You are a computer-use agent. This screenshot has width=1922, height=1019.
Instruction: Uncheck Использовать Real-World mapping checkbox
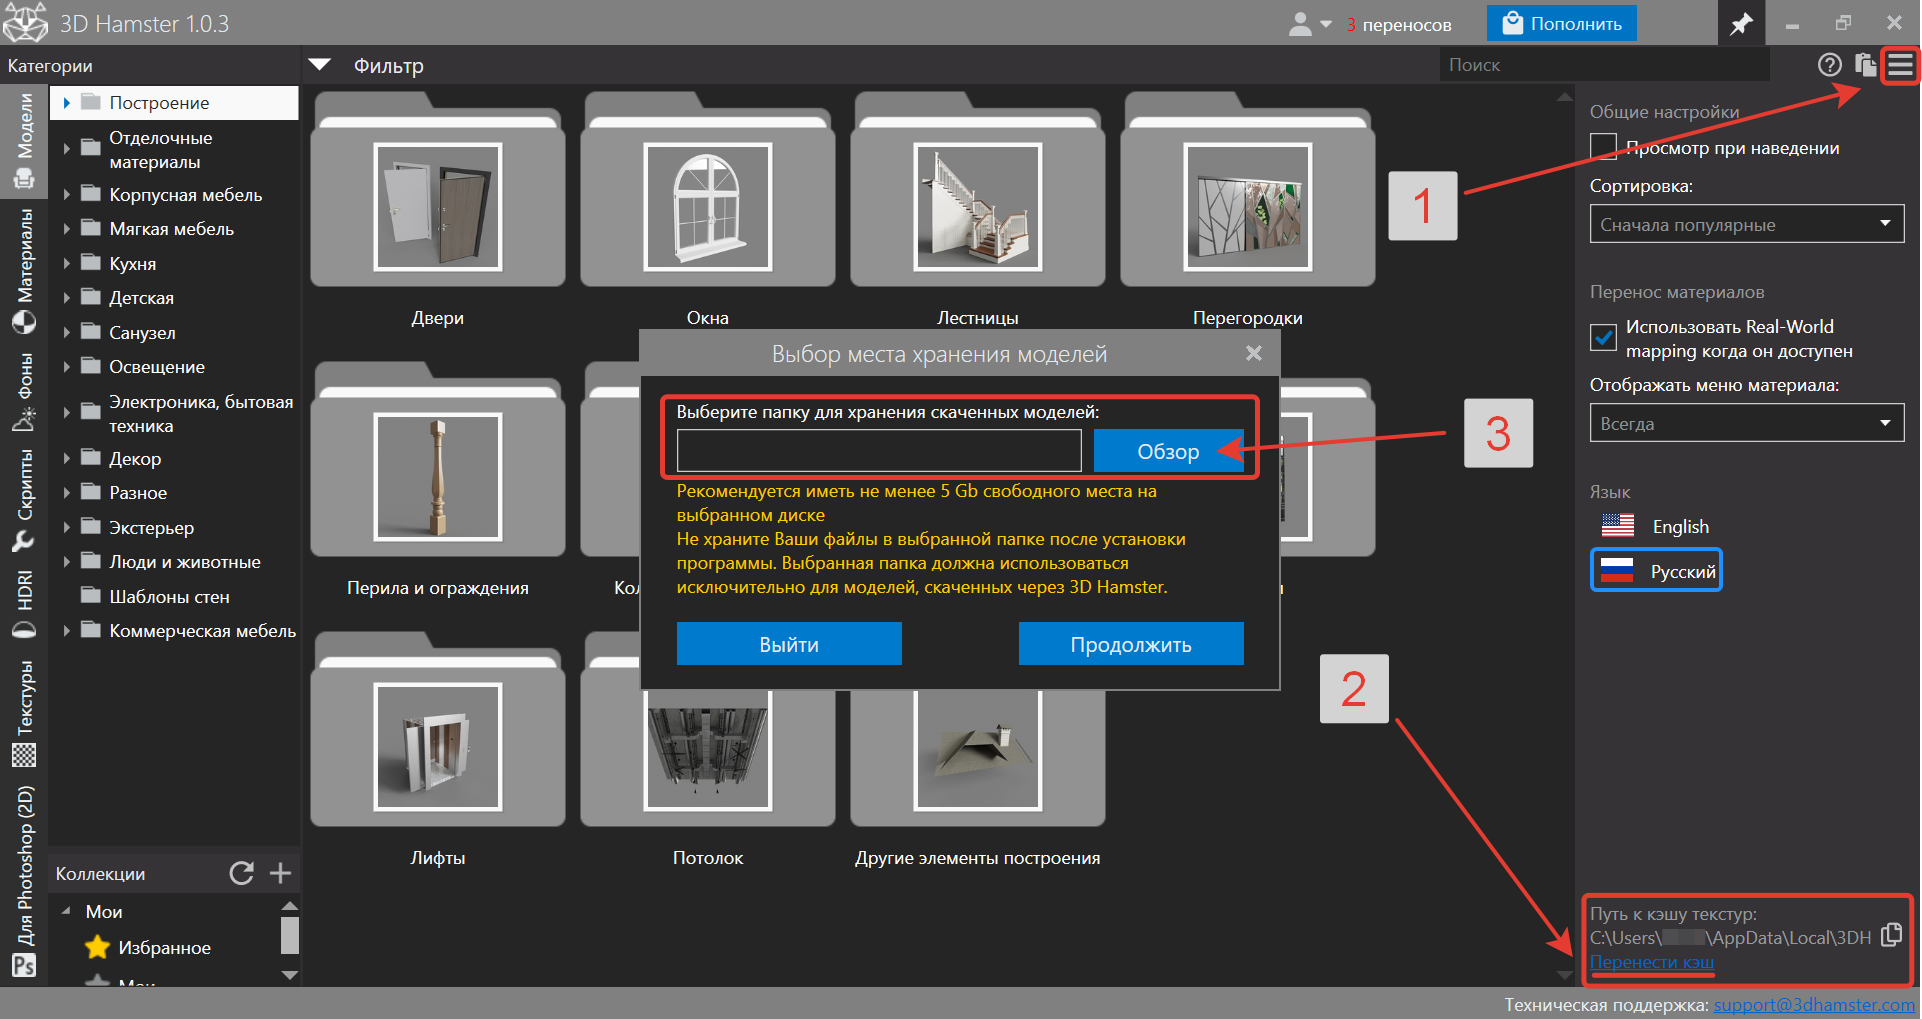pos(1603,337)
